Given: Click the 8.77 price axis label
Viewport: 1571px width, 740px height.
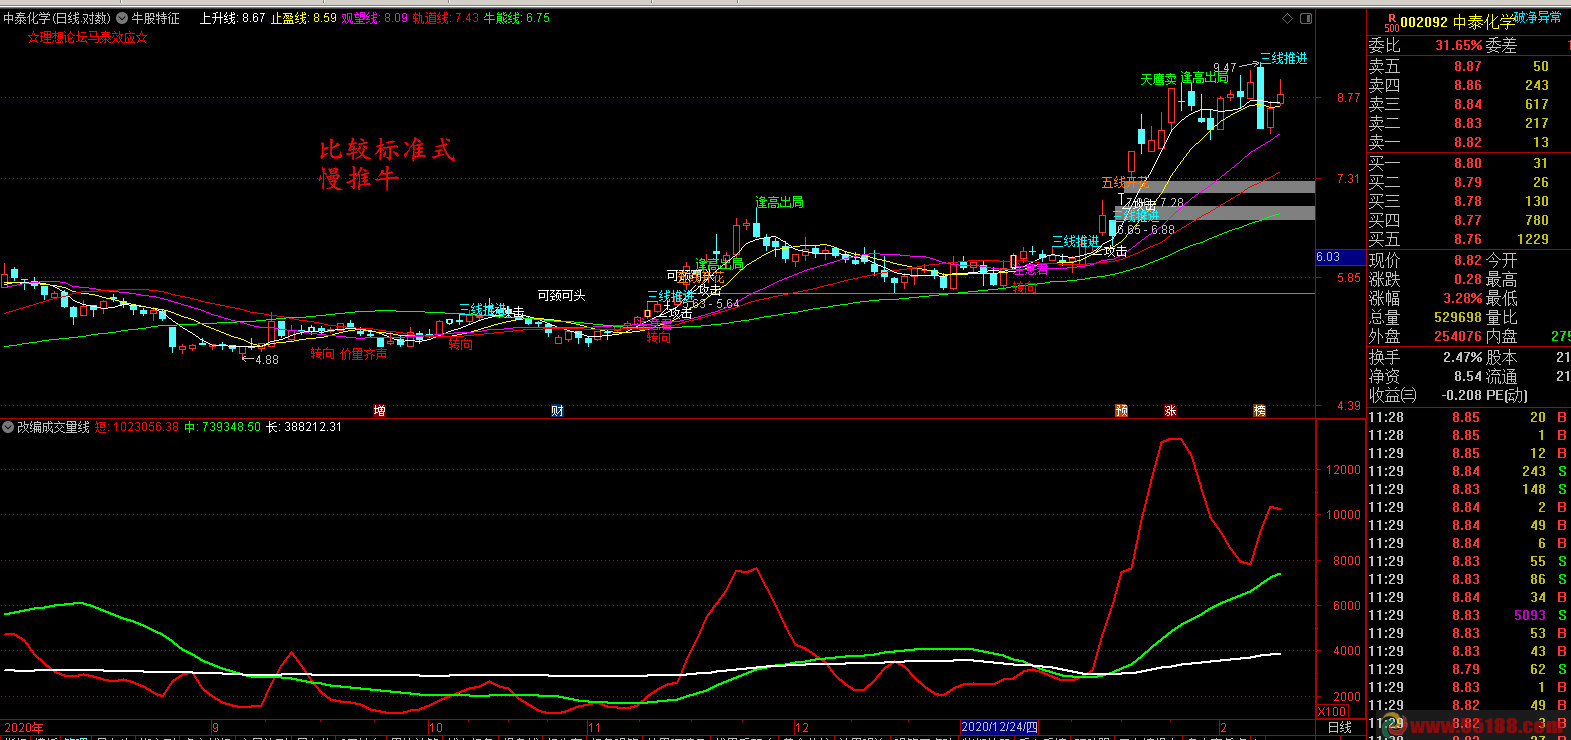Looking at the screenshot, I should (x=1348, y=98).
